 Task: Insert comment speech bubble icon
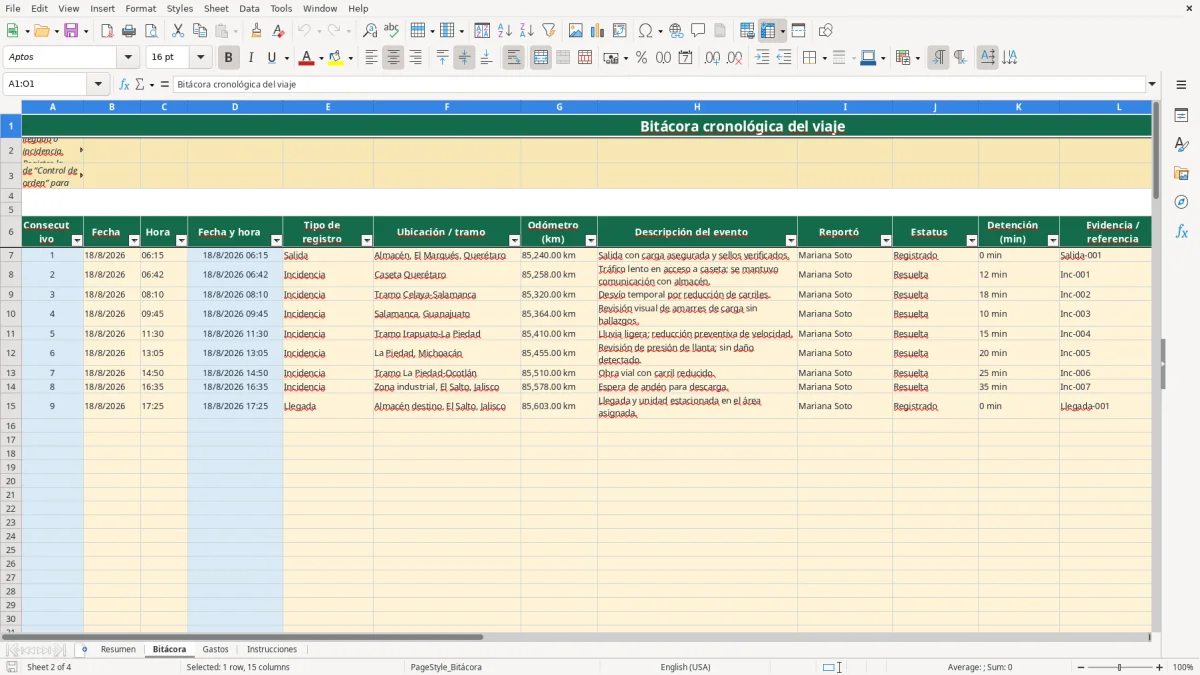(698, 31)
